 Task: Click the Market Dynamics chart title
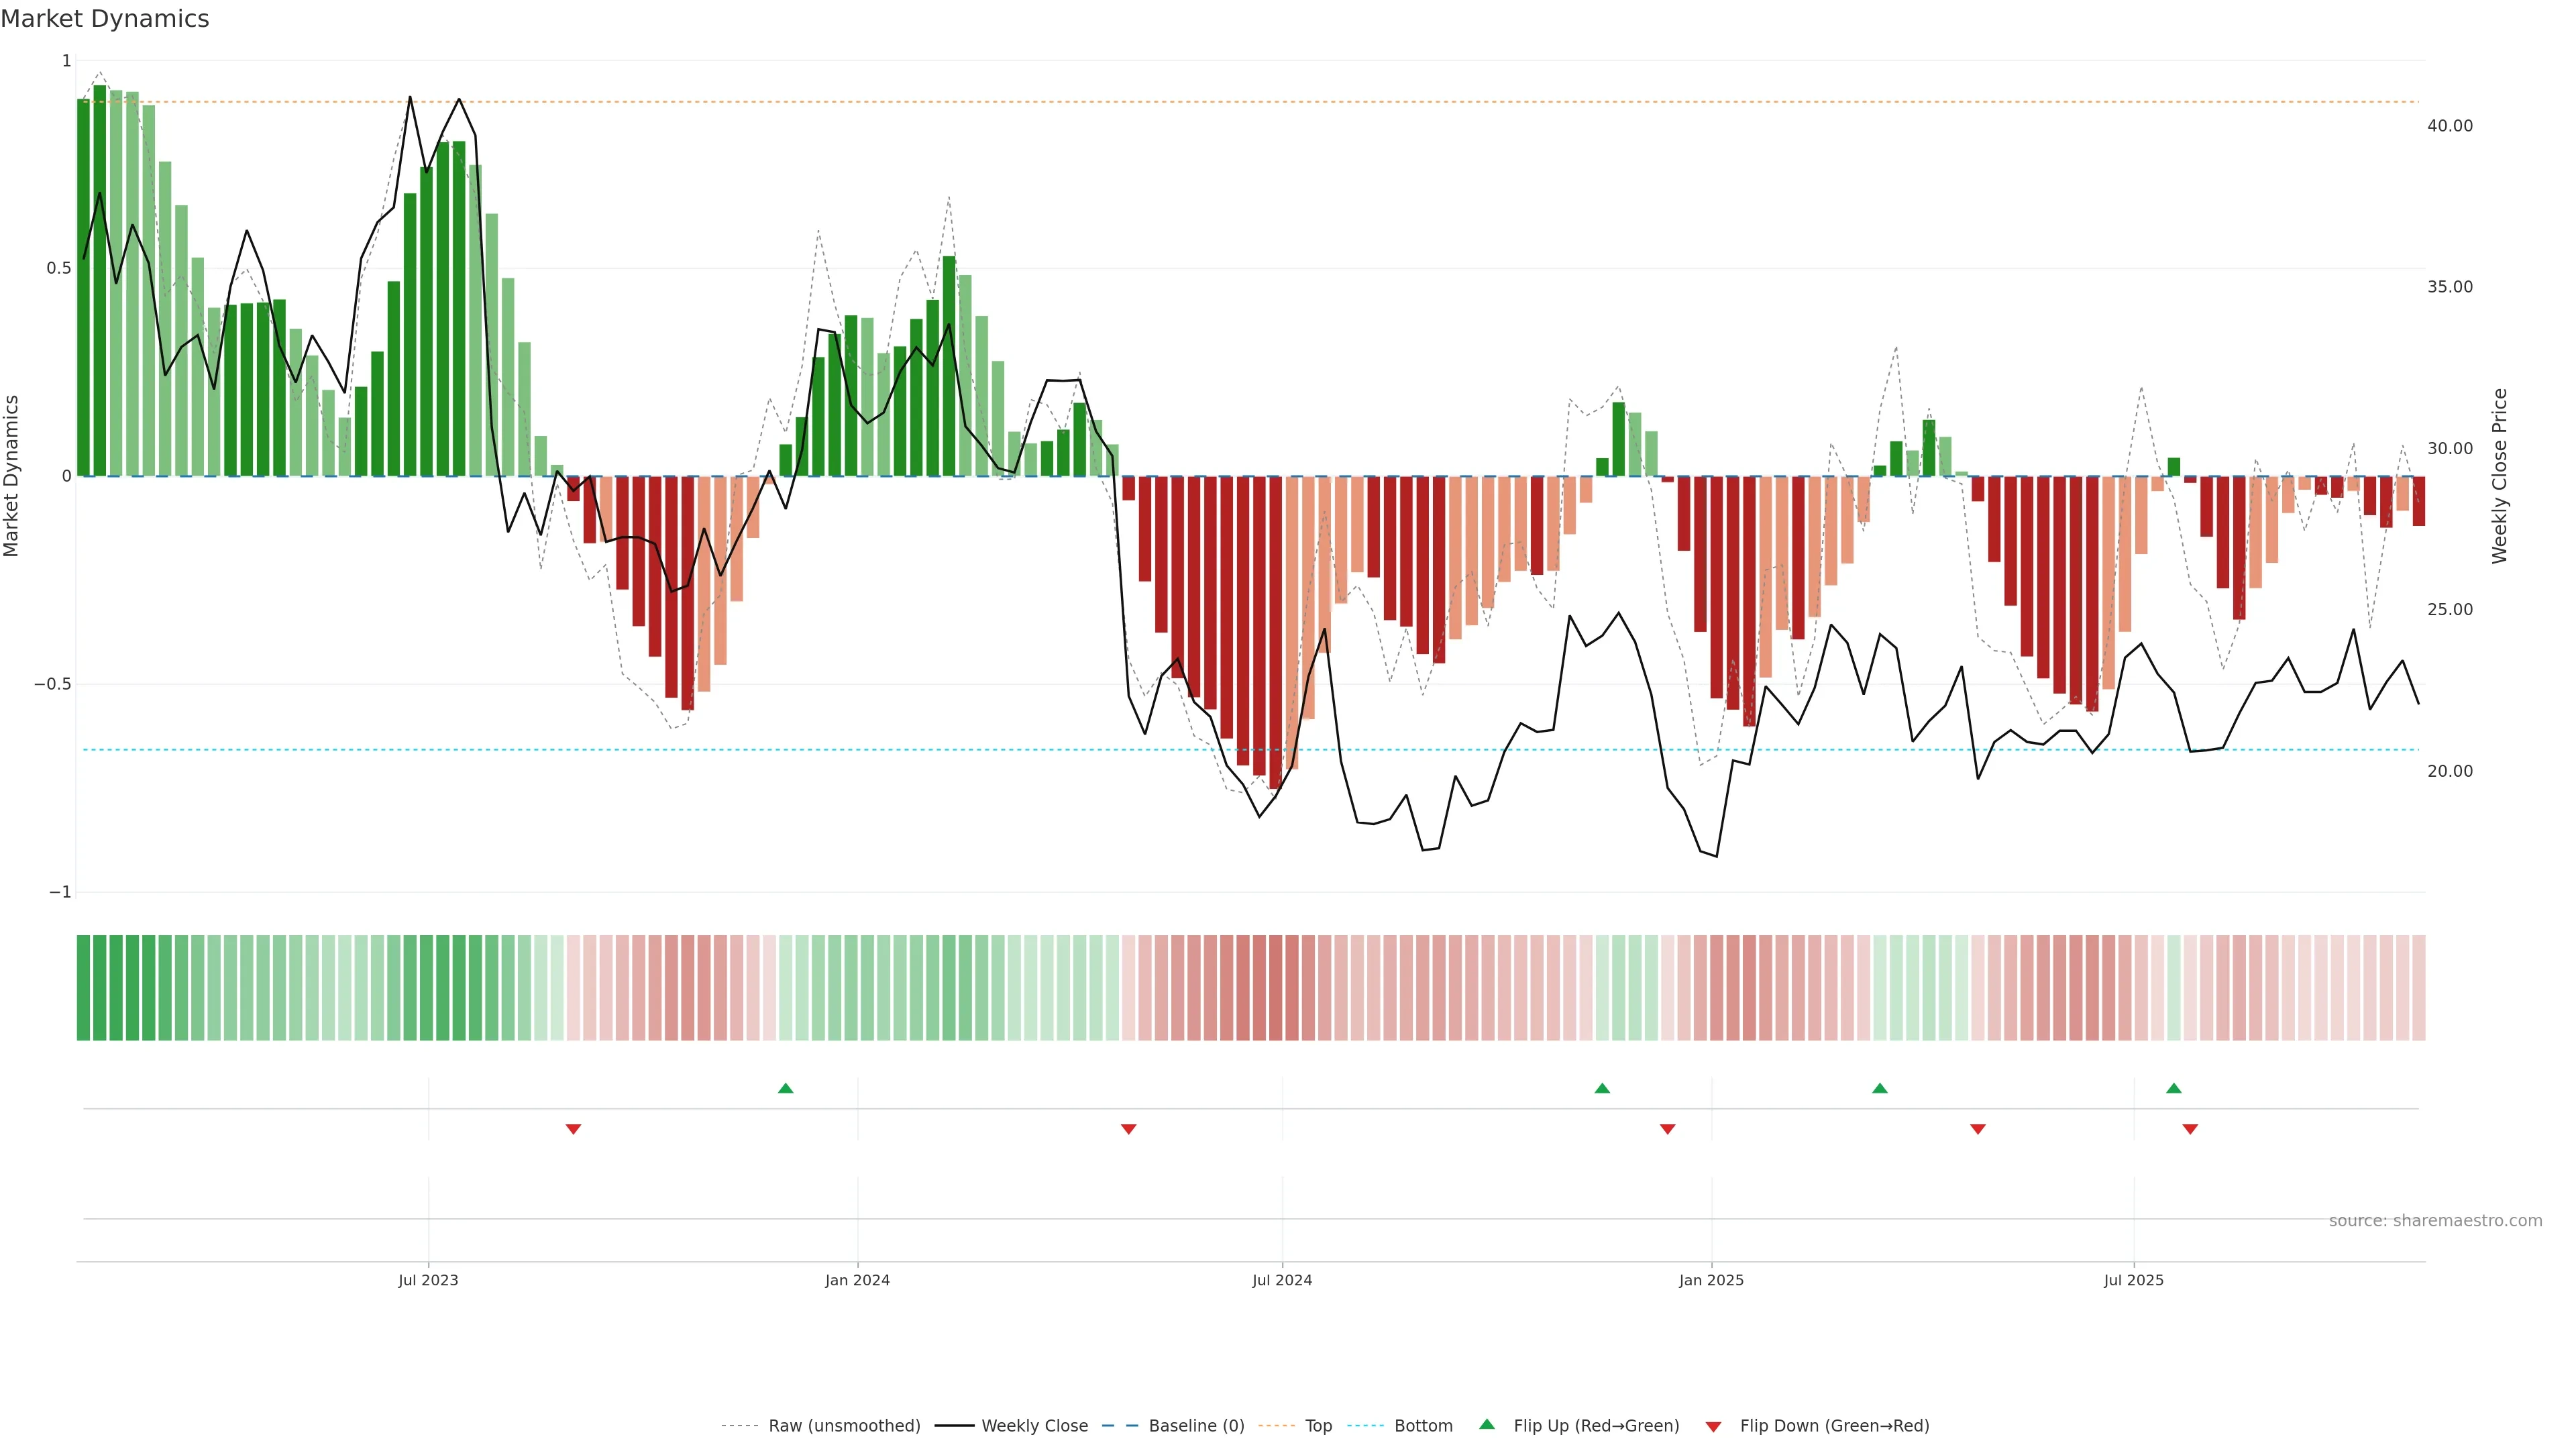click(105, 19)
